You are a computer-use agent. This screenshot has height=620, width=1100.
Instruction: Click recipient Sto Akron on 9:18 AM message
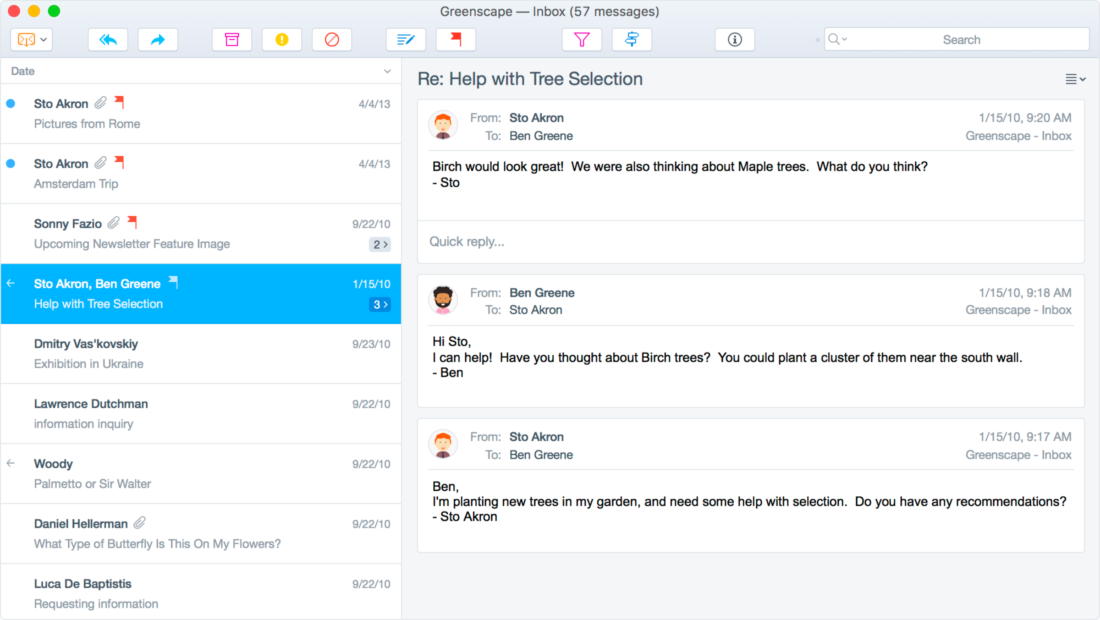point(535,310)
